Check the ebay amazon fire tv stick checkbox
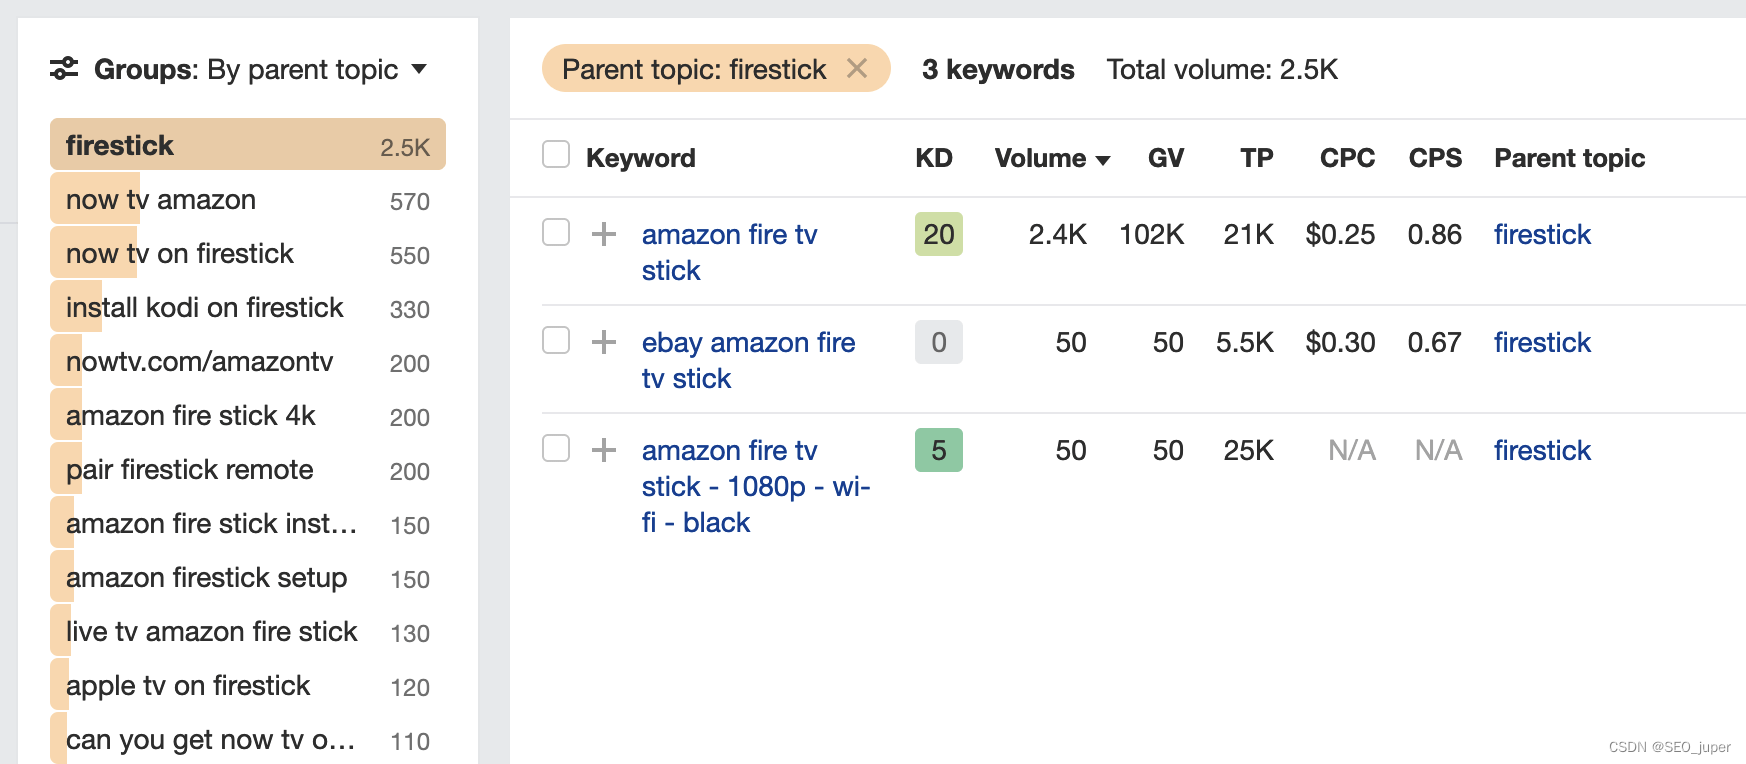Image resolution: width=1746 pixels, height=764 pixels. pyautogui.click(x=556, y=340)
